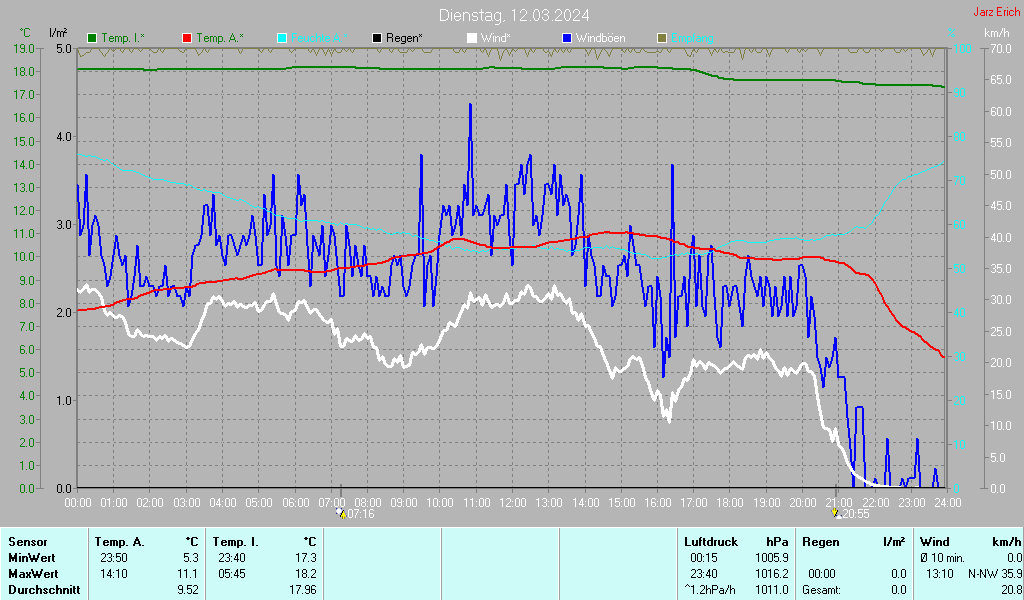Viewport: 1024px width, 600px height.
Task: Click the date title Dienstag, 12.03.2024
Action: click(513, 15)
